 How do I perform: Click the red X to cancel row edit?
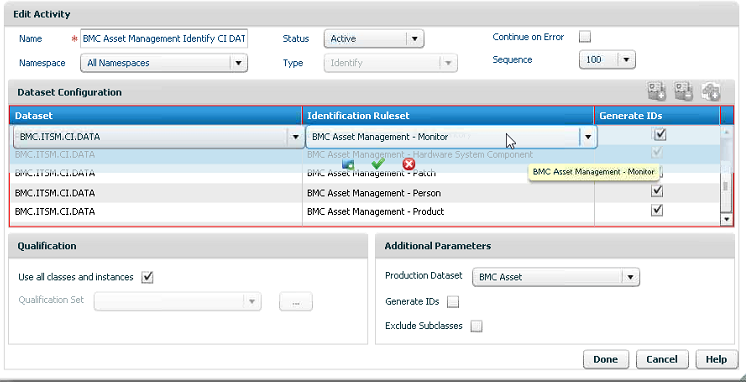[409, 164]
